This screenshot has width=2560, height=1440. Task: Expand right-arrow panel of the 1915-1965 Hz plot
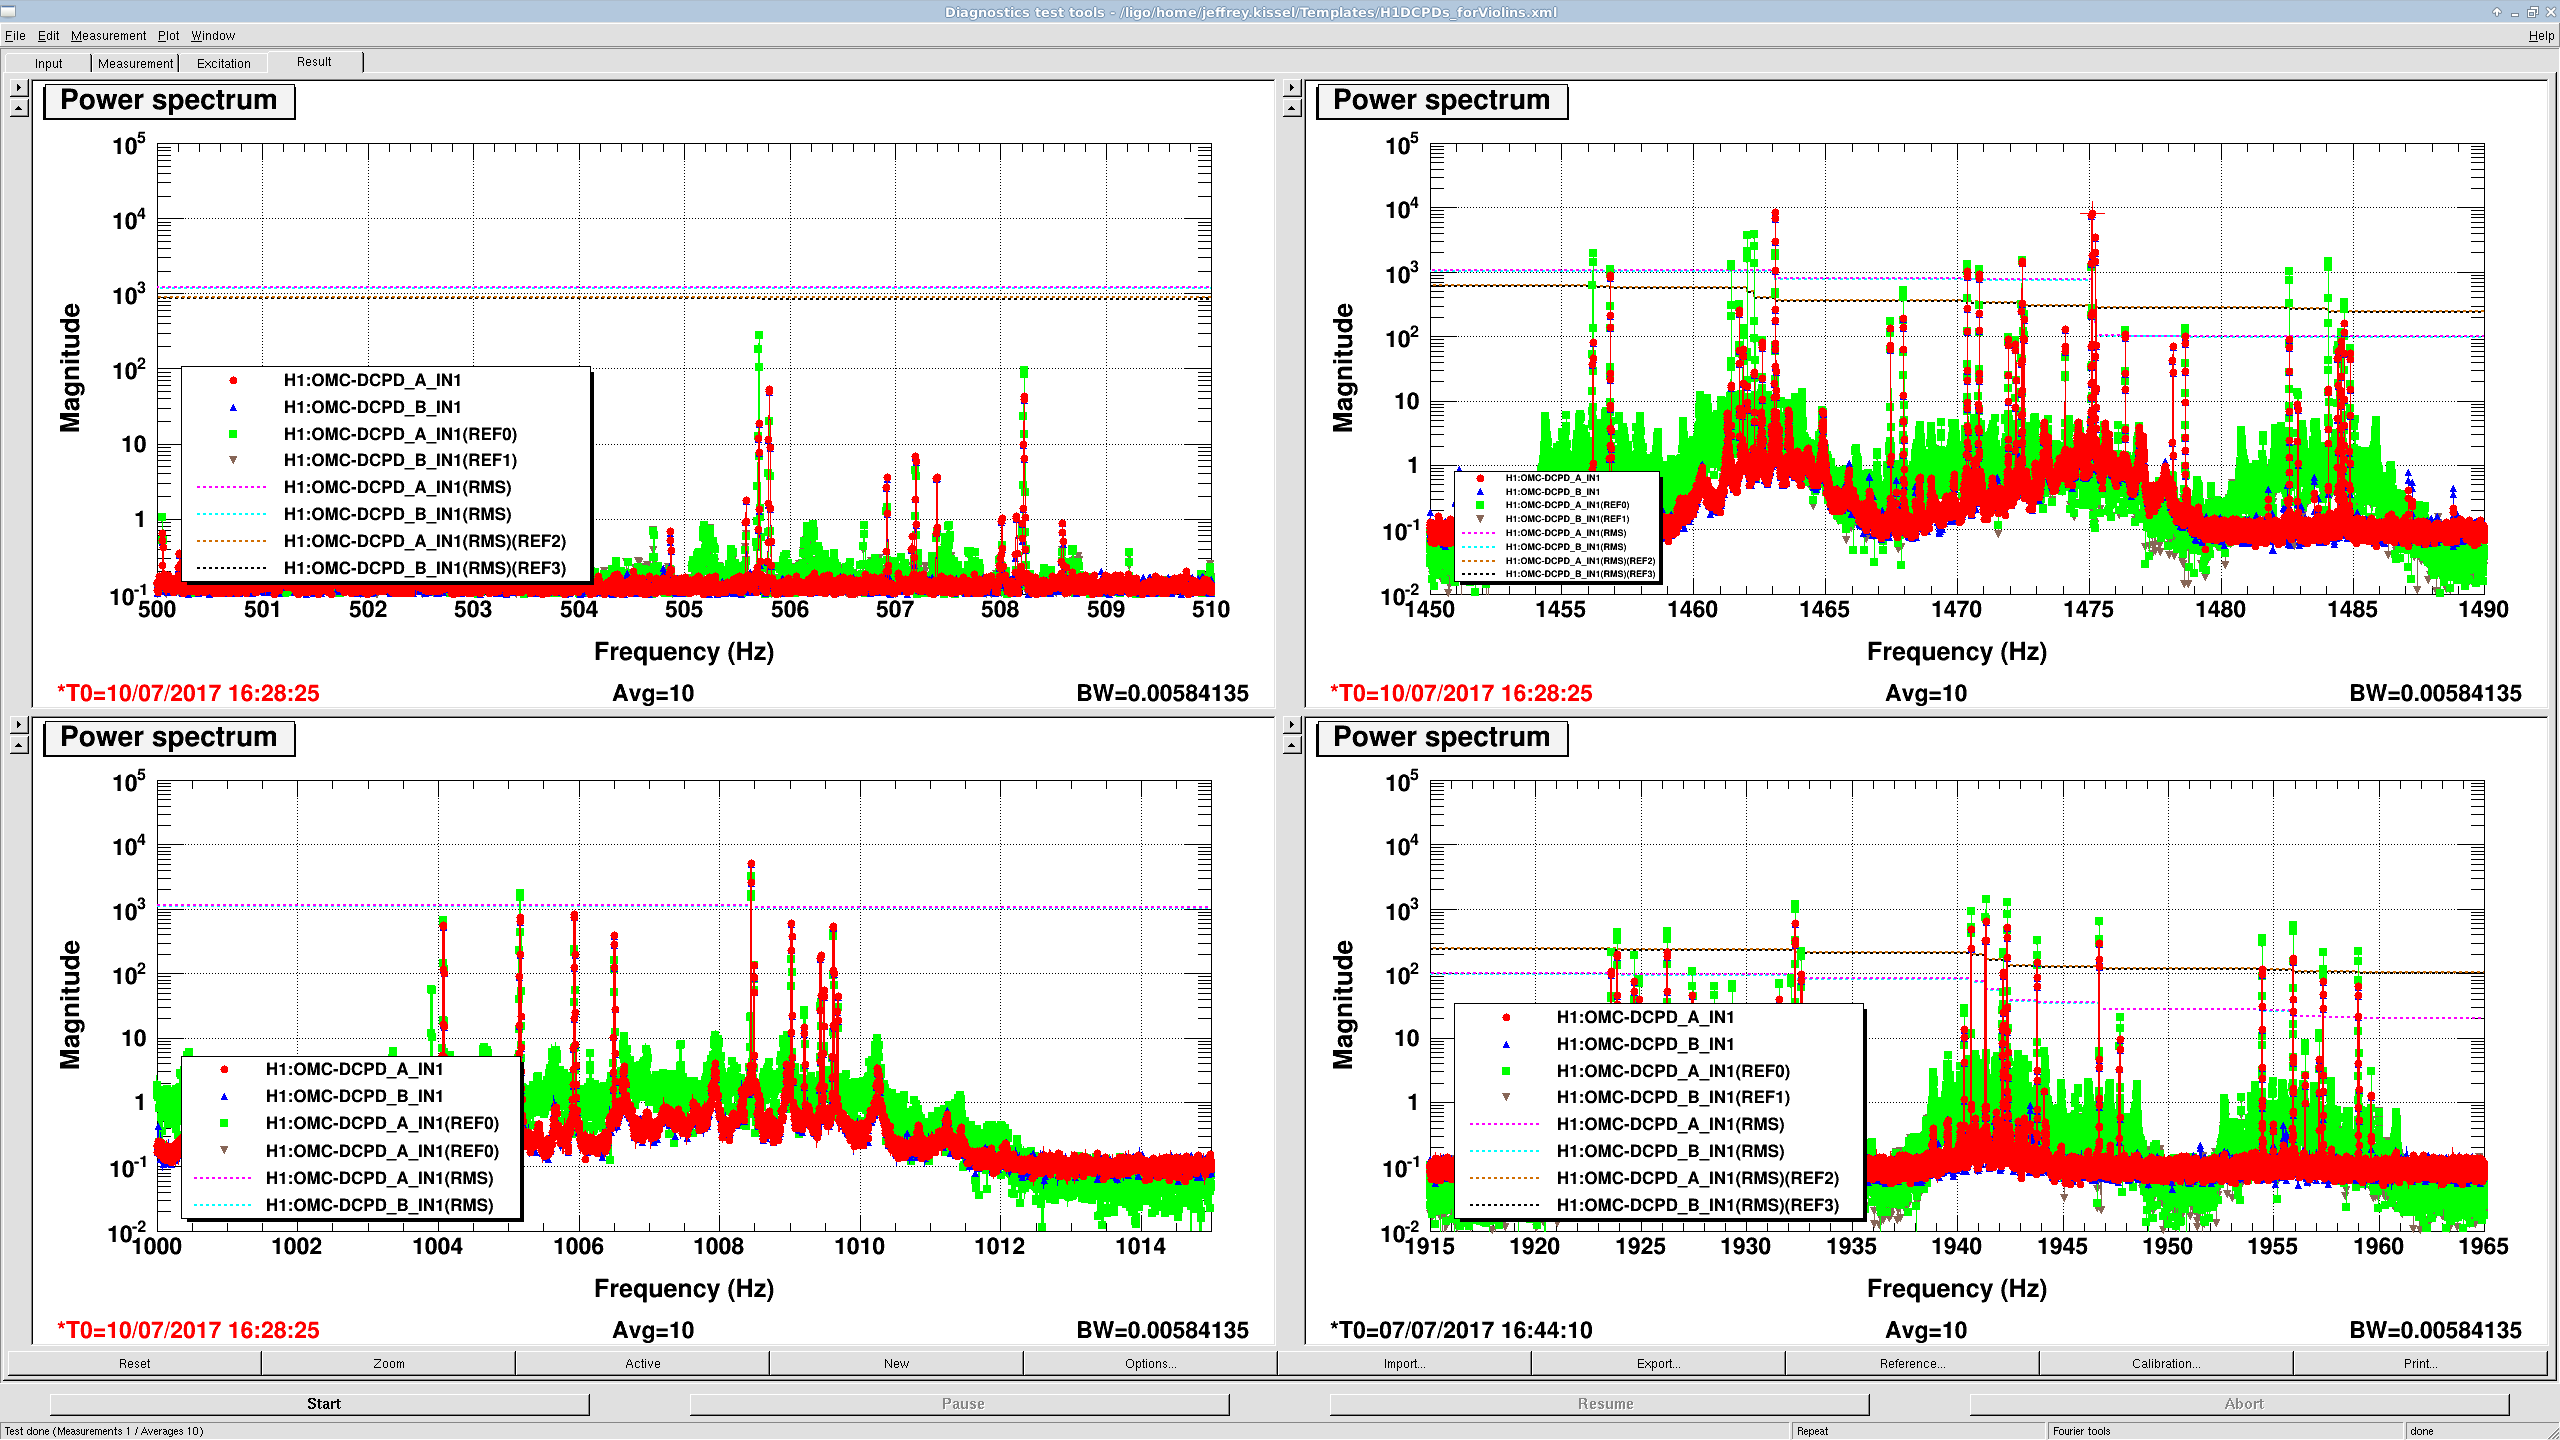(1292, 725)
